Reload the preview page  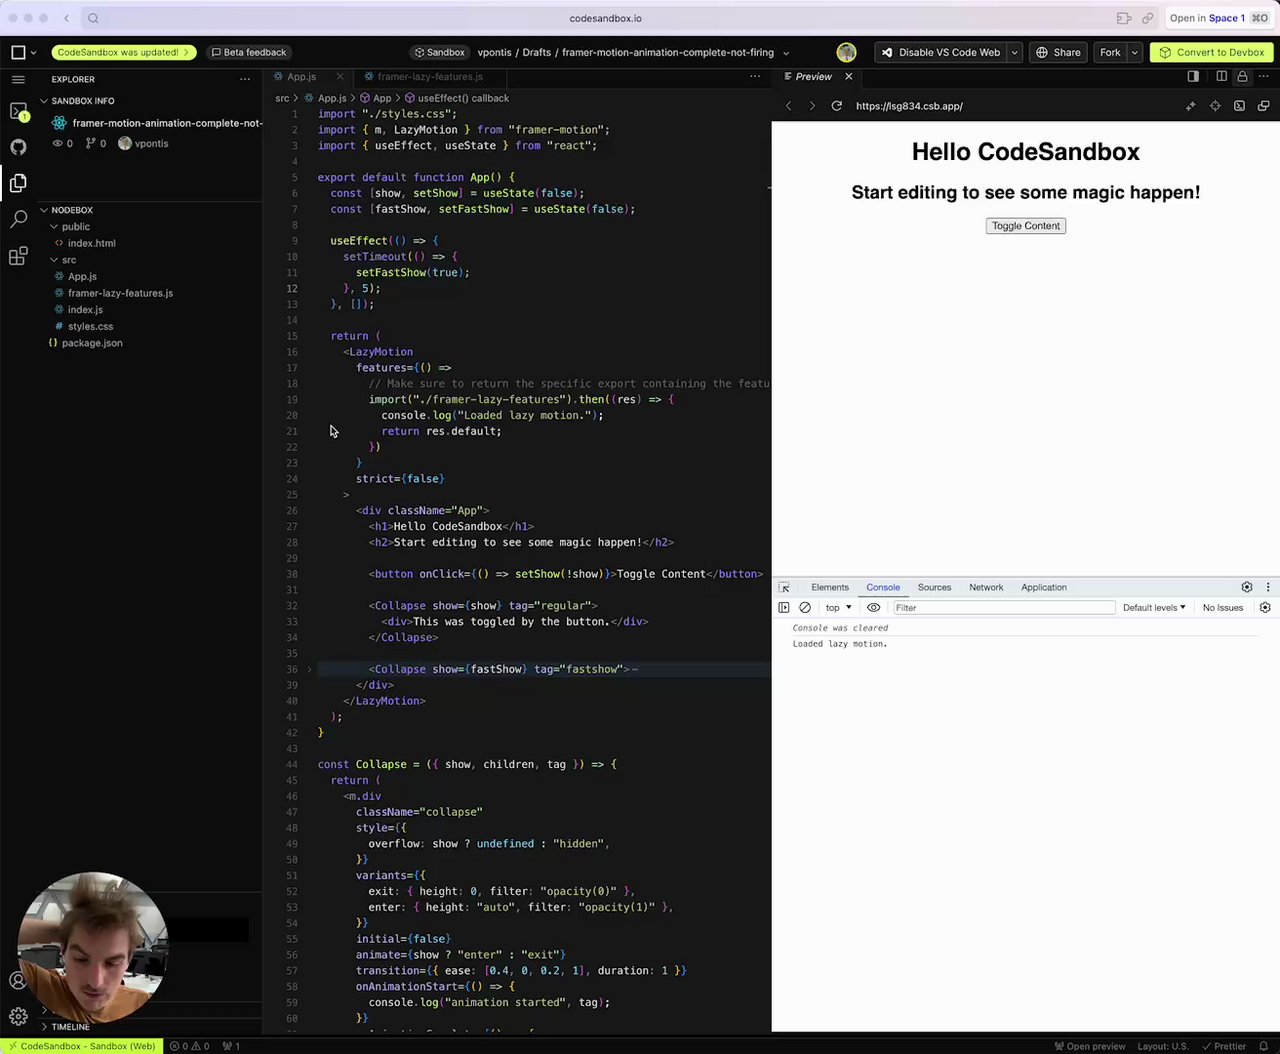(836, 106)
